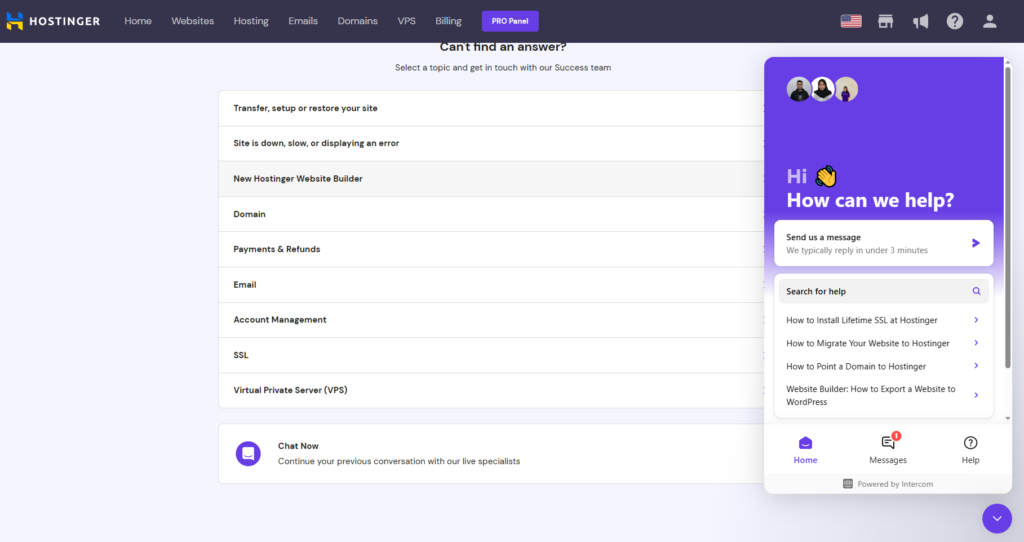Click Powered by Intercom link
The image size is (1024, 542).
coord(888,484)
